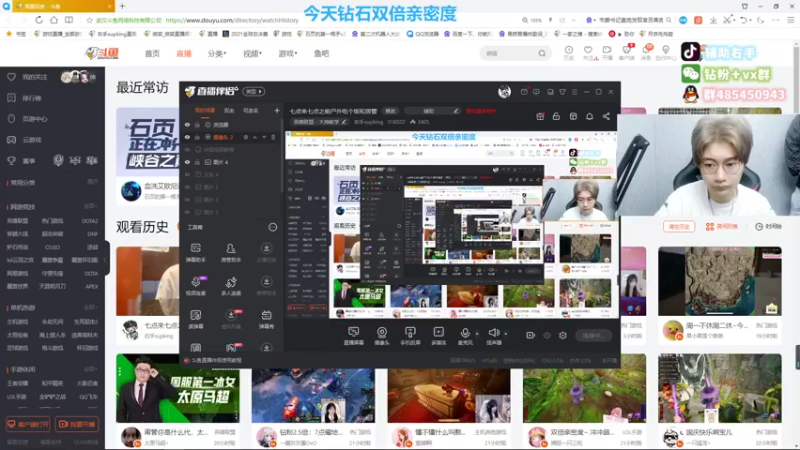Toggle visibility of the 图片 3 source
Image resolution: width=800 pixels, height=450 pixels.
pyautogui.click(x=187, y=199)
